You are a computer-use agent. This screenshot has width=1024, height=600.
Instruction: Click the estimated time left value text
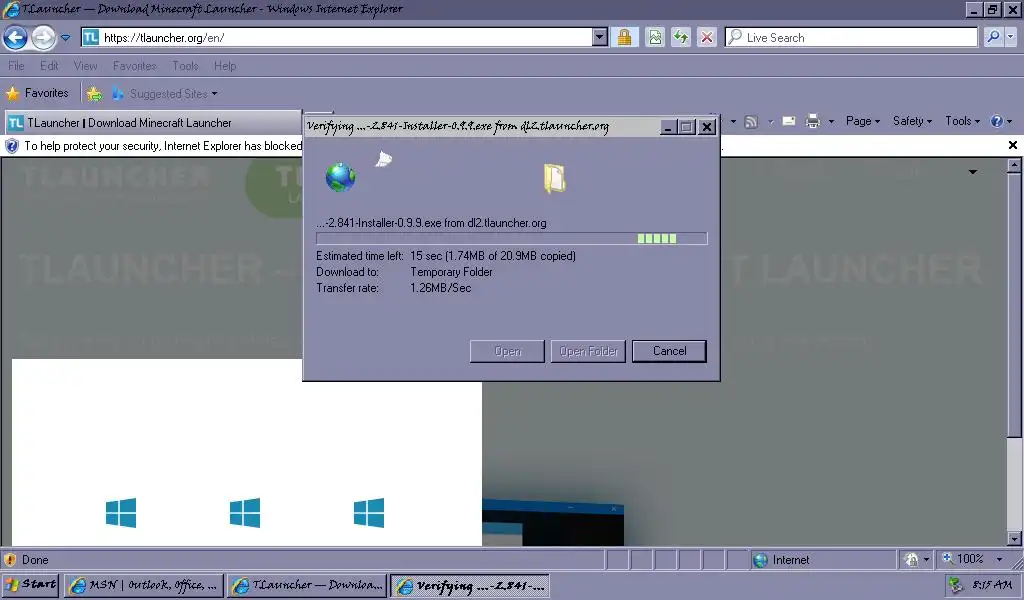[x=493, y=256]
